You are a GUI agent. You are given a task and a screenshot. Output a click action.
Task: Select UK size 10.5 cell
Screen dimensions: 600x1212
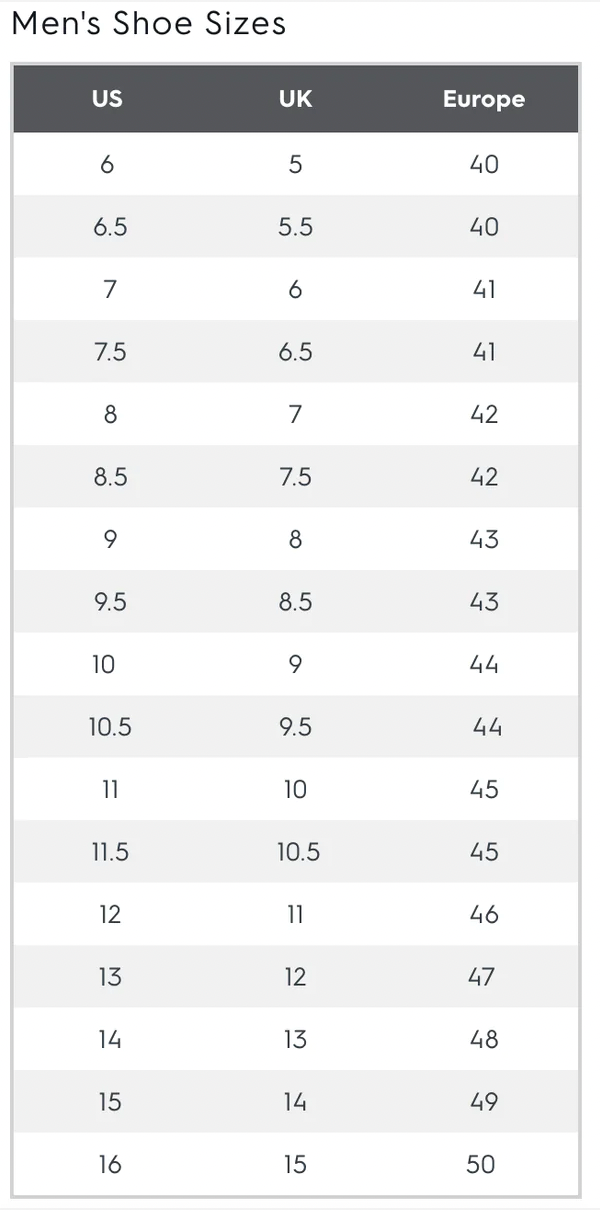(298, 852)
